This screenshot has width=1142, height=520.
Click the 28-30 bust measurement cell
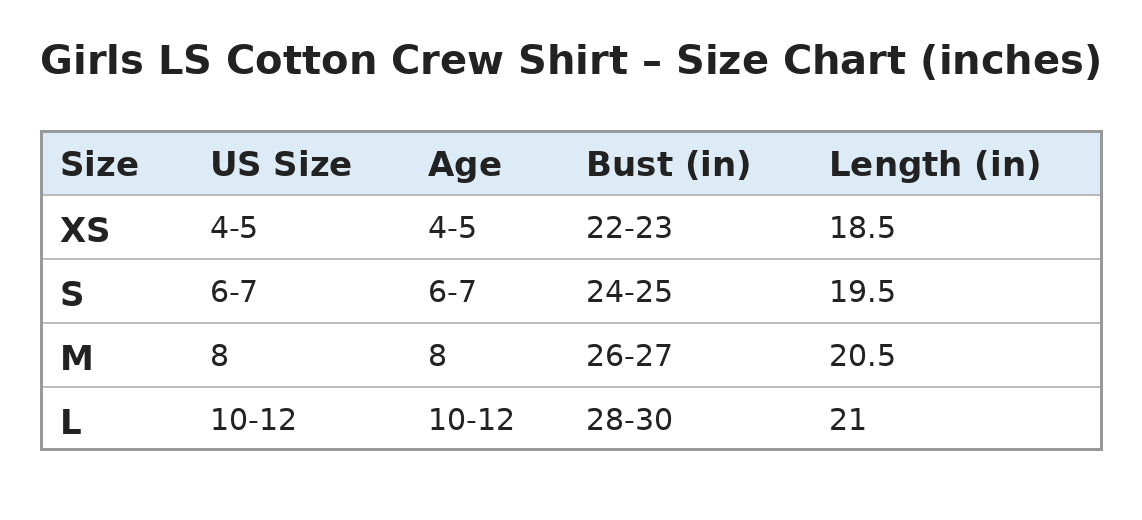pos(629,421)
